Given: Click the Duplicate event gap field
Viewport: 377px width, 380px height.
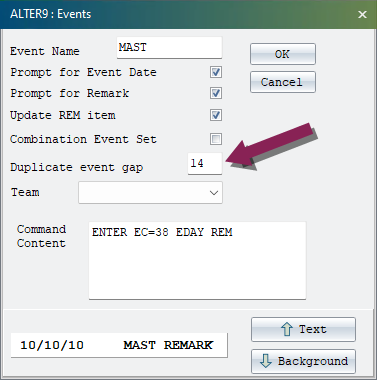Looking at the screenshot, I should (x=205, y=163).
